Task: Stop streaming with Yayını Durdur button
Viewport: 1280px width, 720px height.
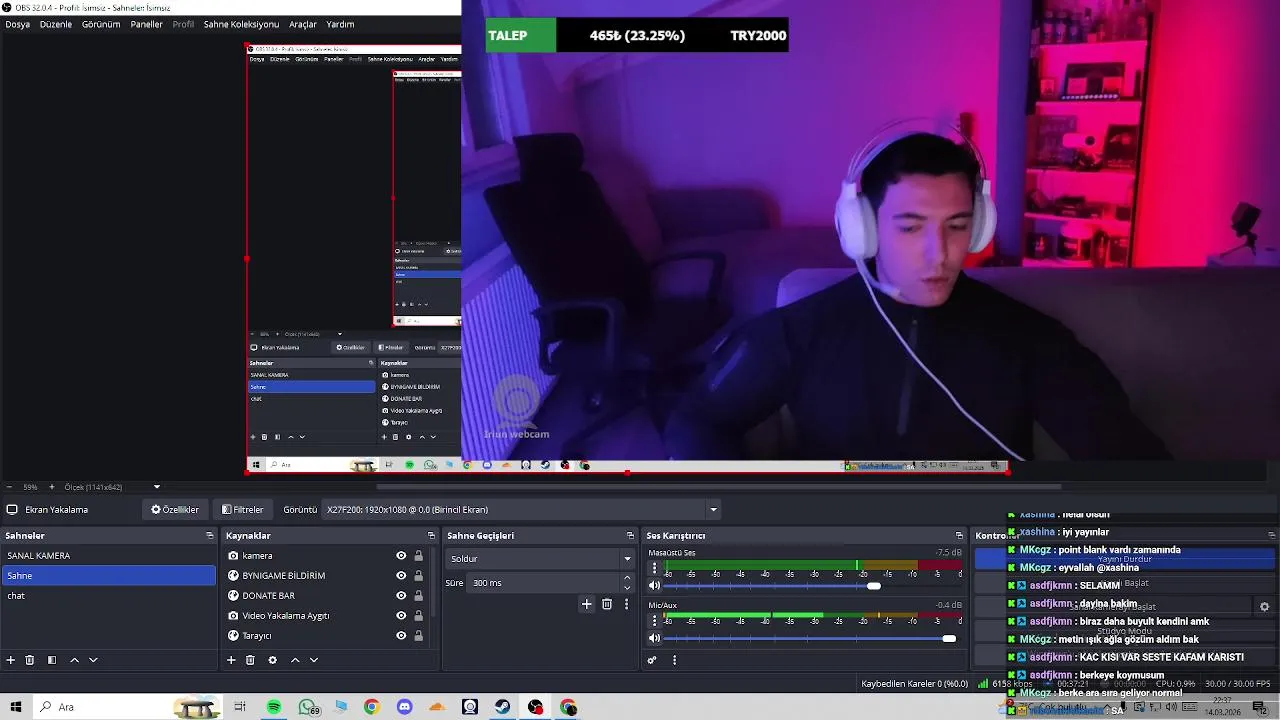Action: [1125, 559]
